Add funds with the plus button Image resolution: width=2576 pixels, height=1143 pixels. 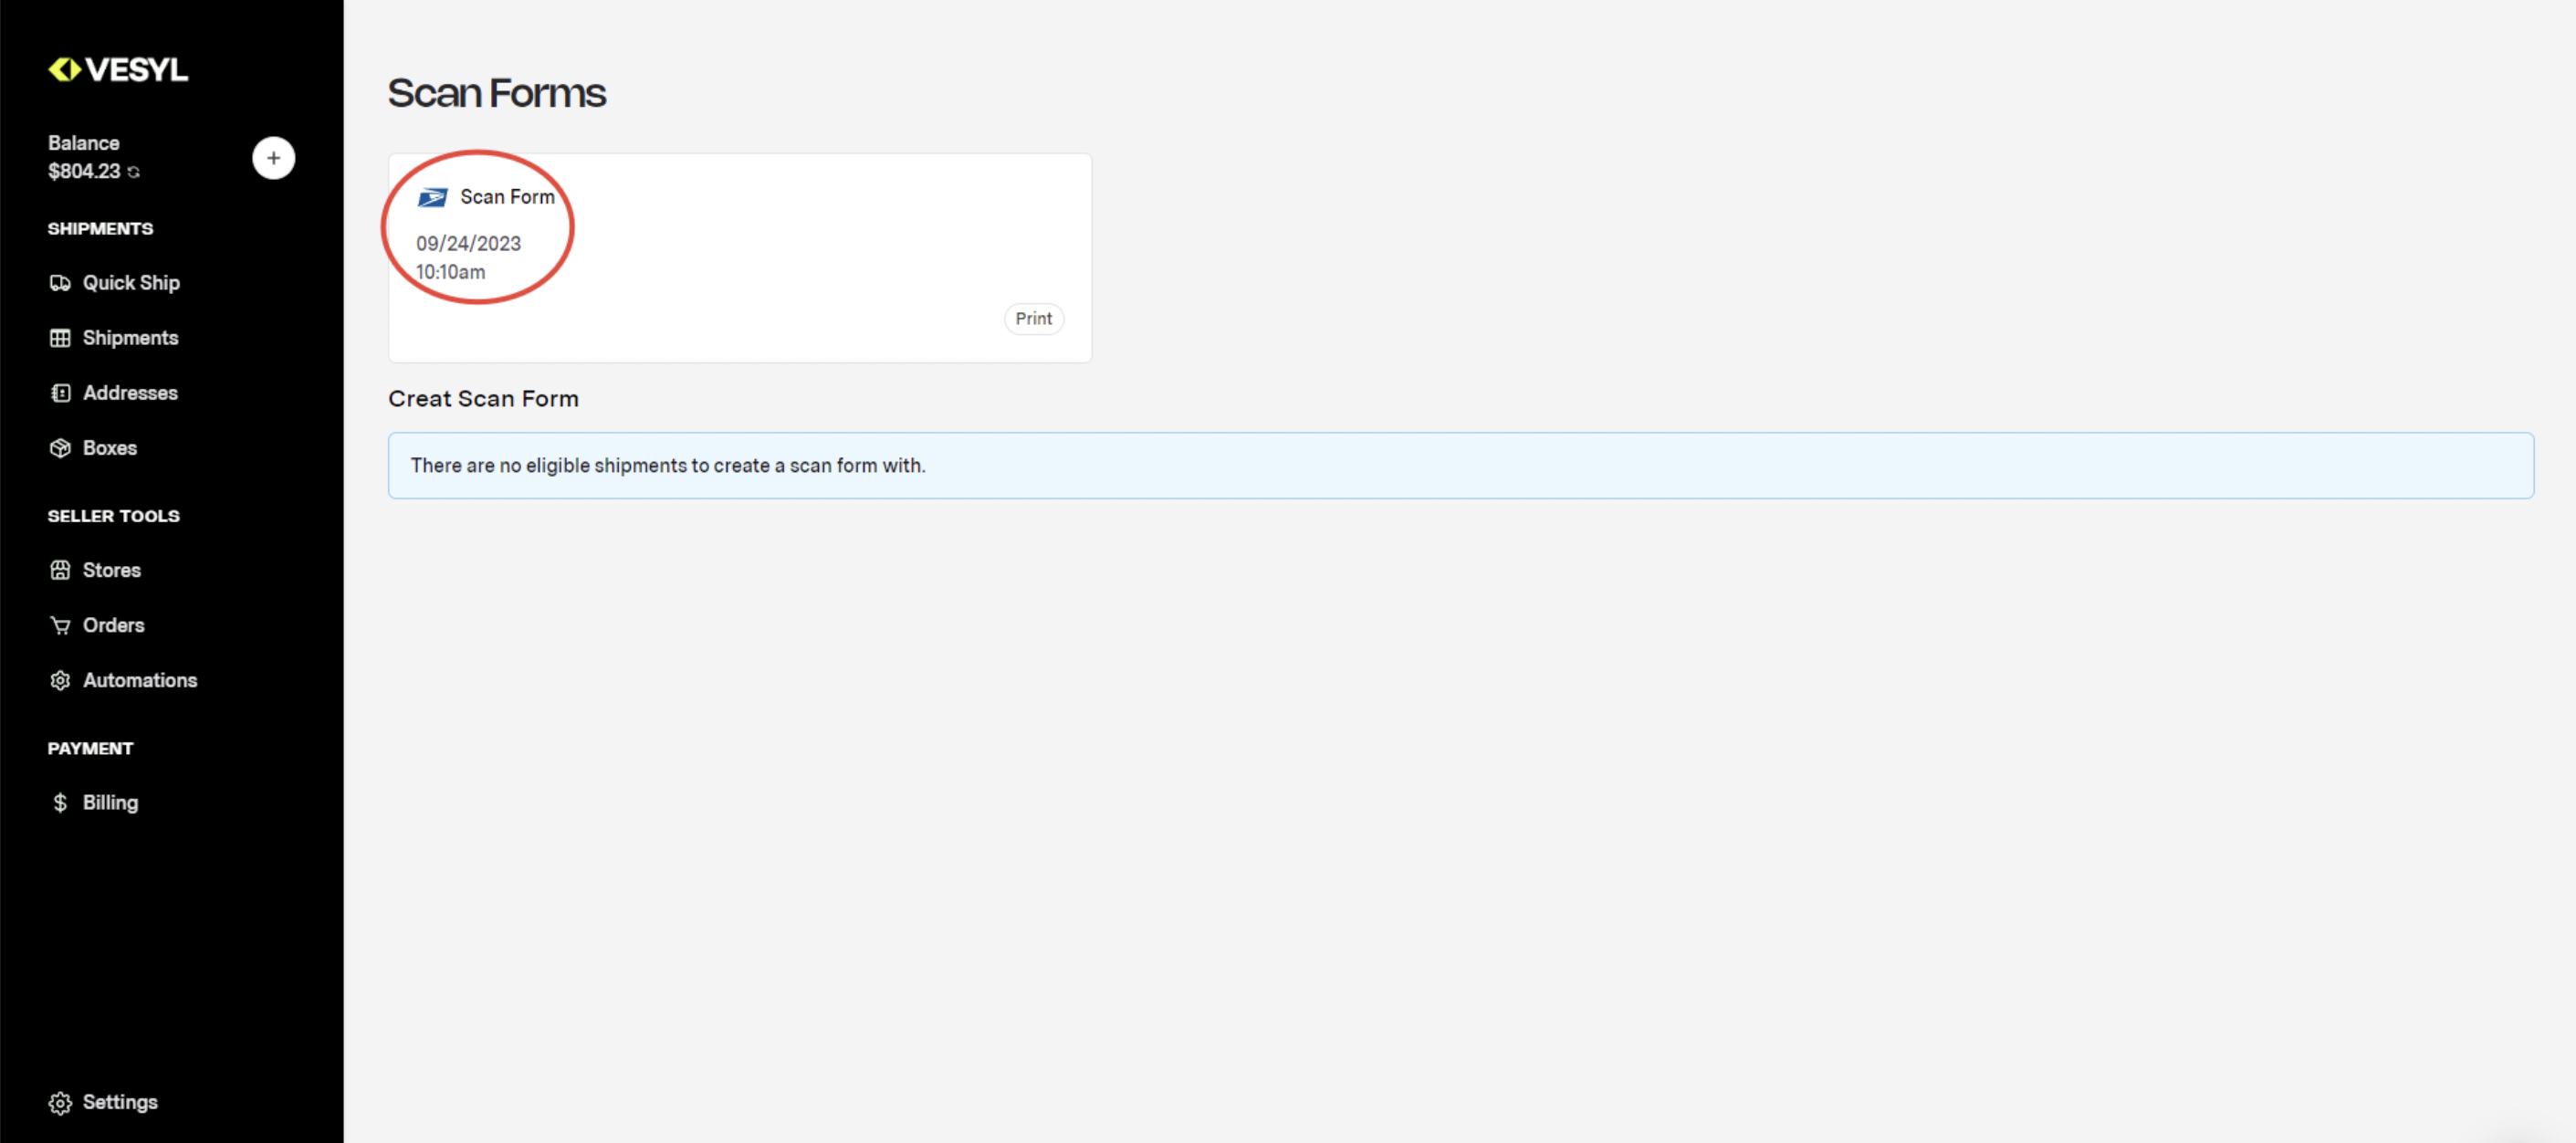273,158
